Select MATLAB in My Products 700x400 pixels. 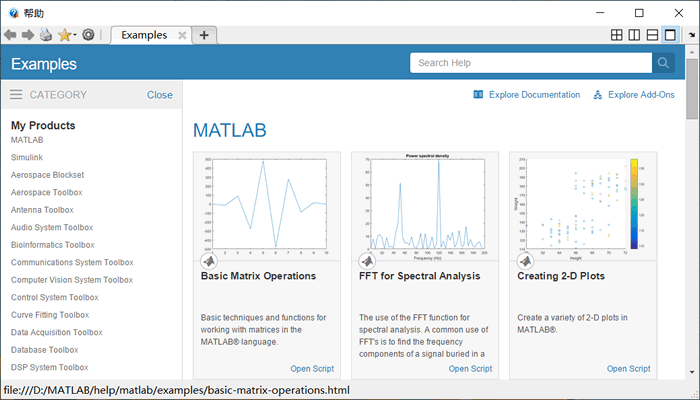(27, 140)
